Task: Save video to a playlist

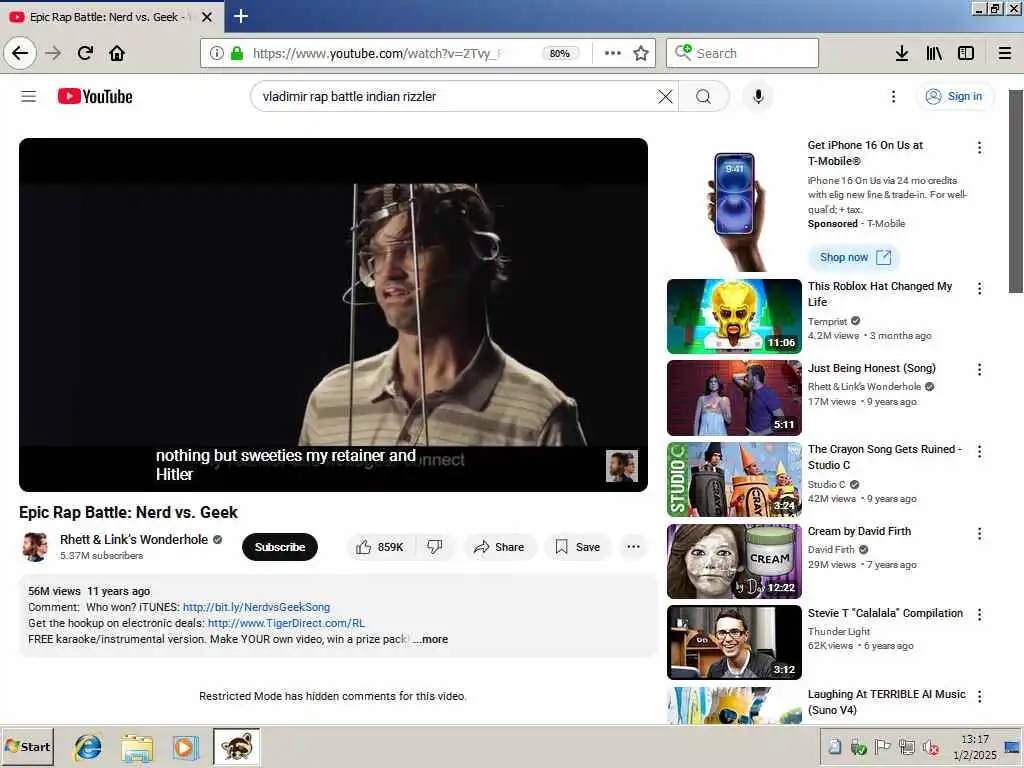Action: click(x=577, y=547)
